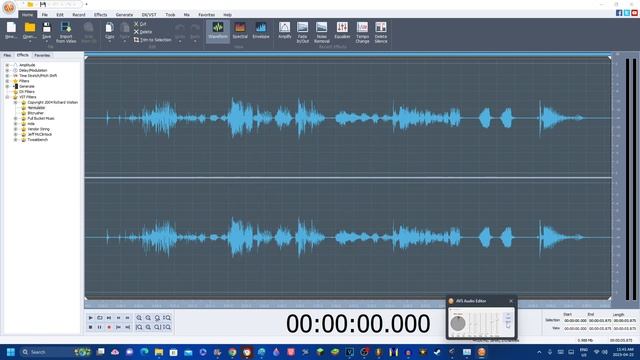
Task: Open the dropdown arrow under Copy
Action: (109, 41)
